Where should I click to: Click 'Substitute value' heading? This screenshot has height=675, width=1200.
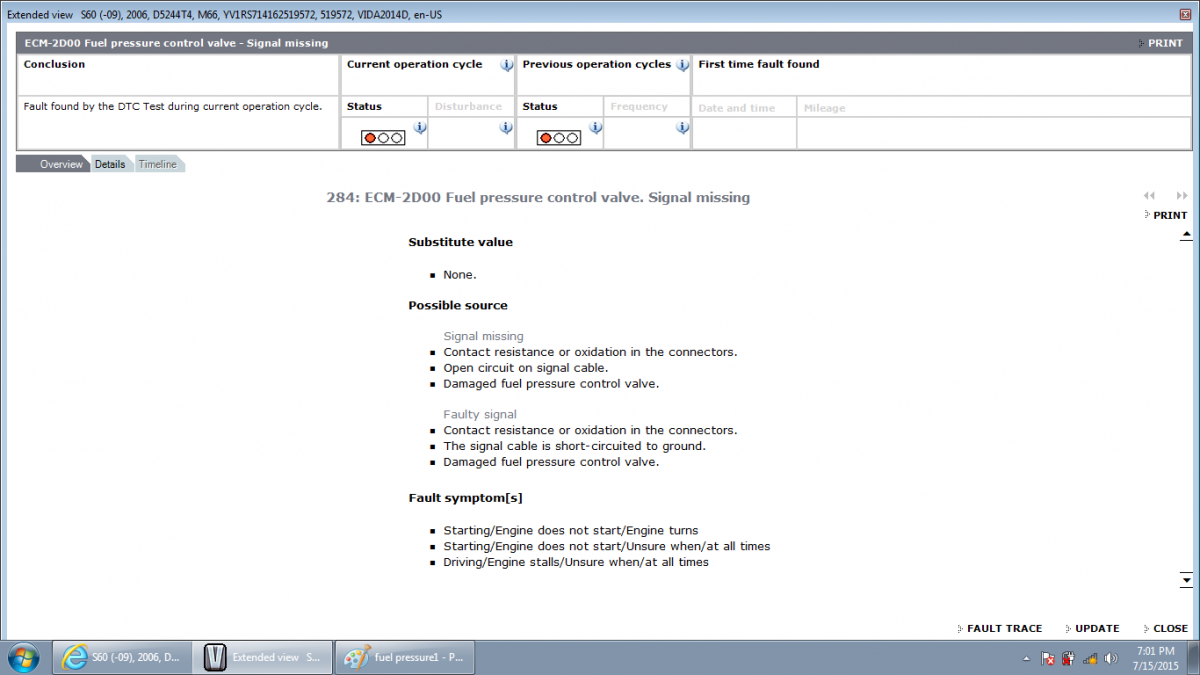coord(460,242)
